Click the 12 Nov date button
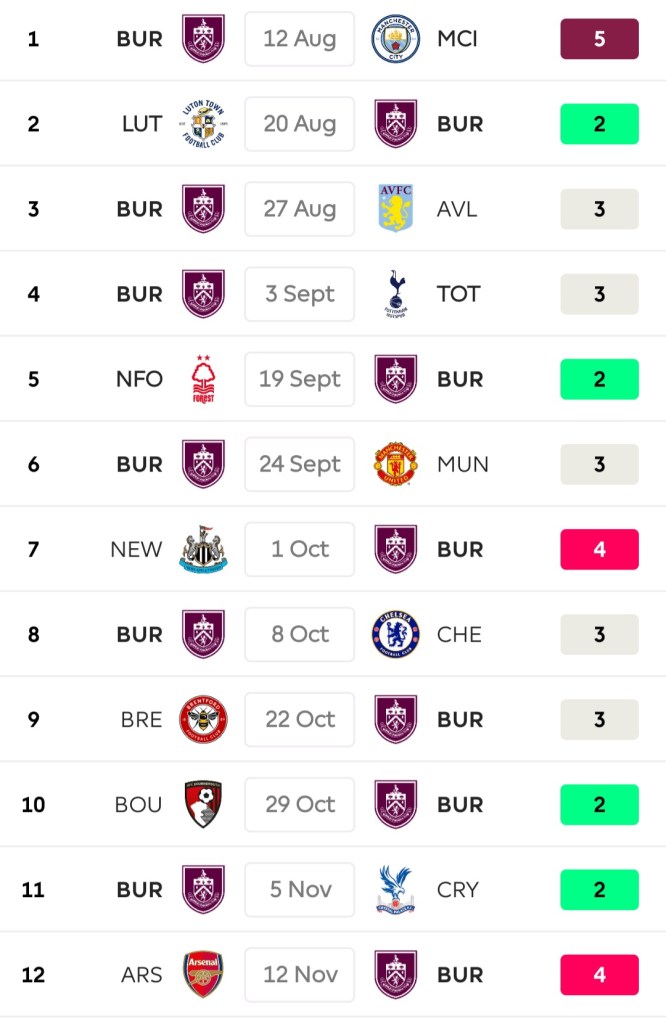 pos(300,974)
